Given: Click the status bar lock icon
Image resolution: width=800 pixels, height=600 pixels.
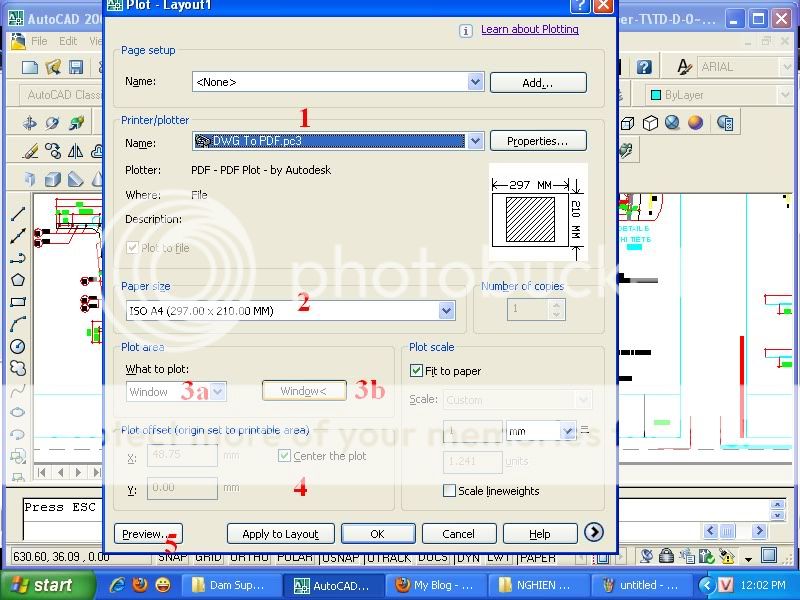Looking at the screenshot, I should 666,556.
